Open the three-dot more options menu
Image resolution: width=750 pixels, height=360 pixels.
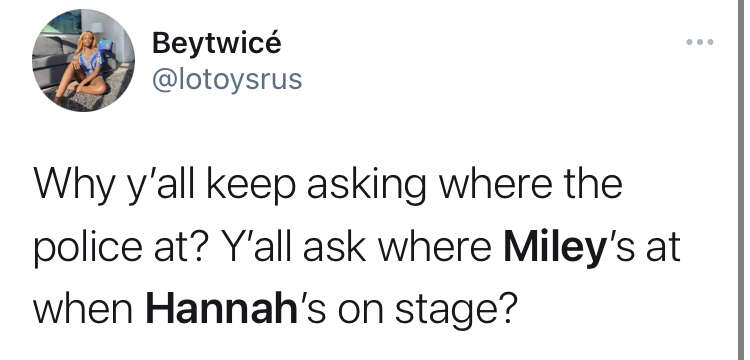click(700, 42)
